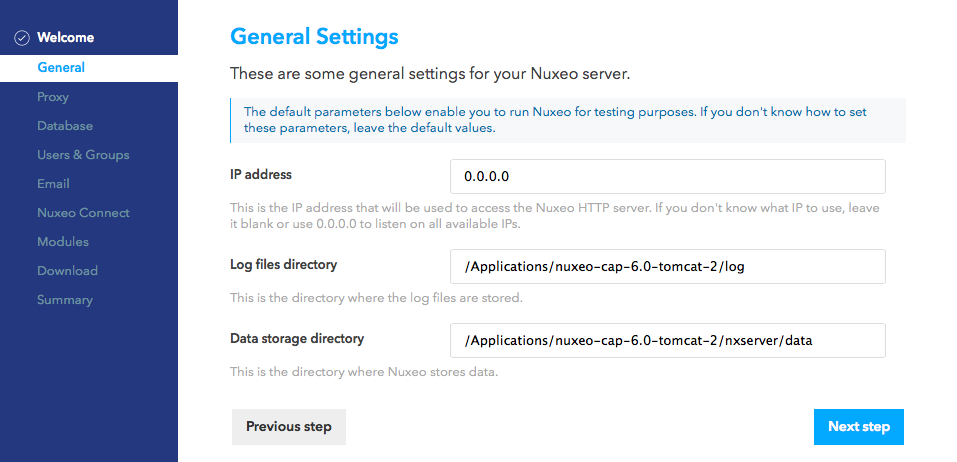Screen dimensions: 957x462
Task: Click the checkmark icon beside Welcome
Action: tap(21, 38)
